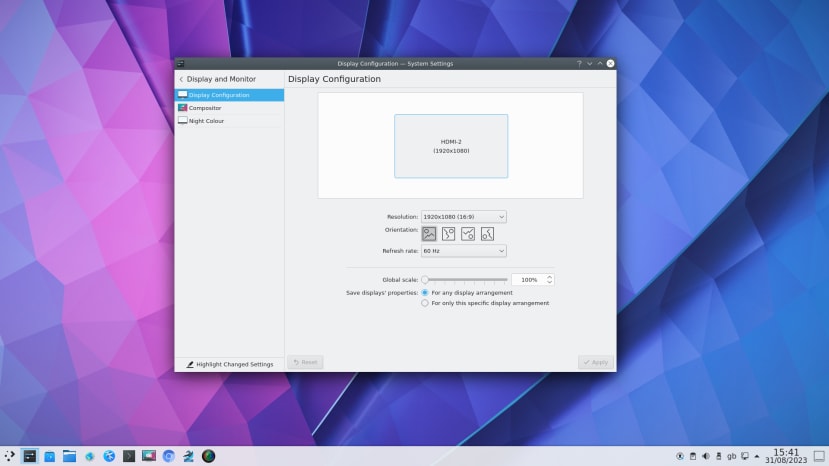Click the Reset button

click(x=306, y=362)
